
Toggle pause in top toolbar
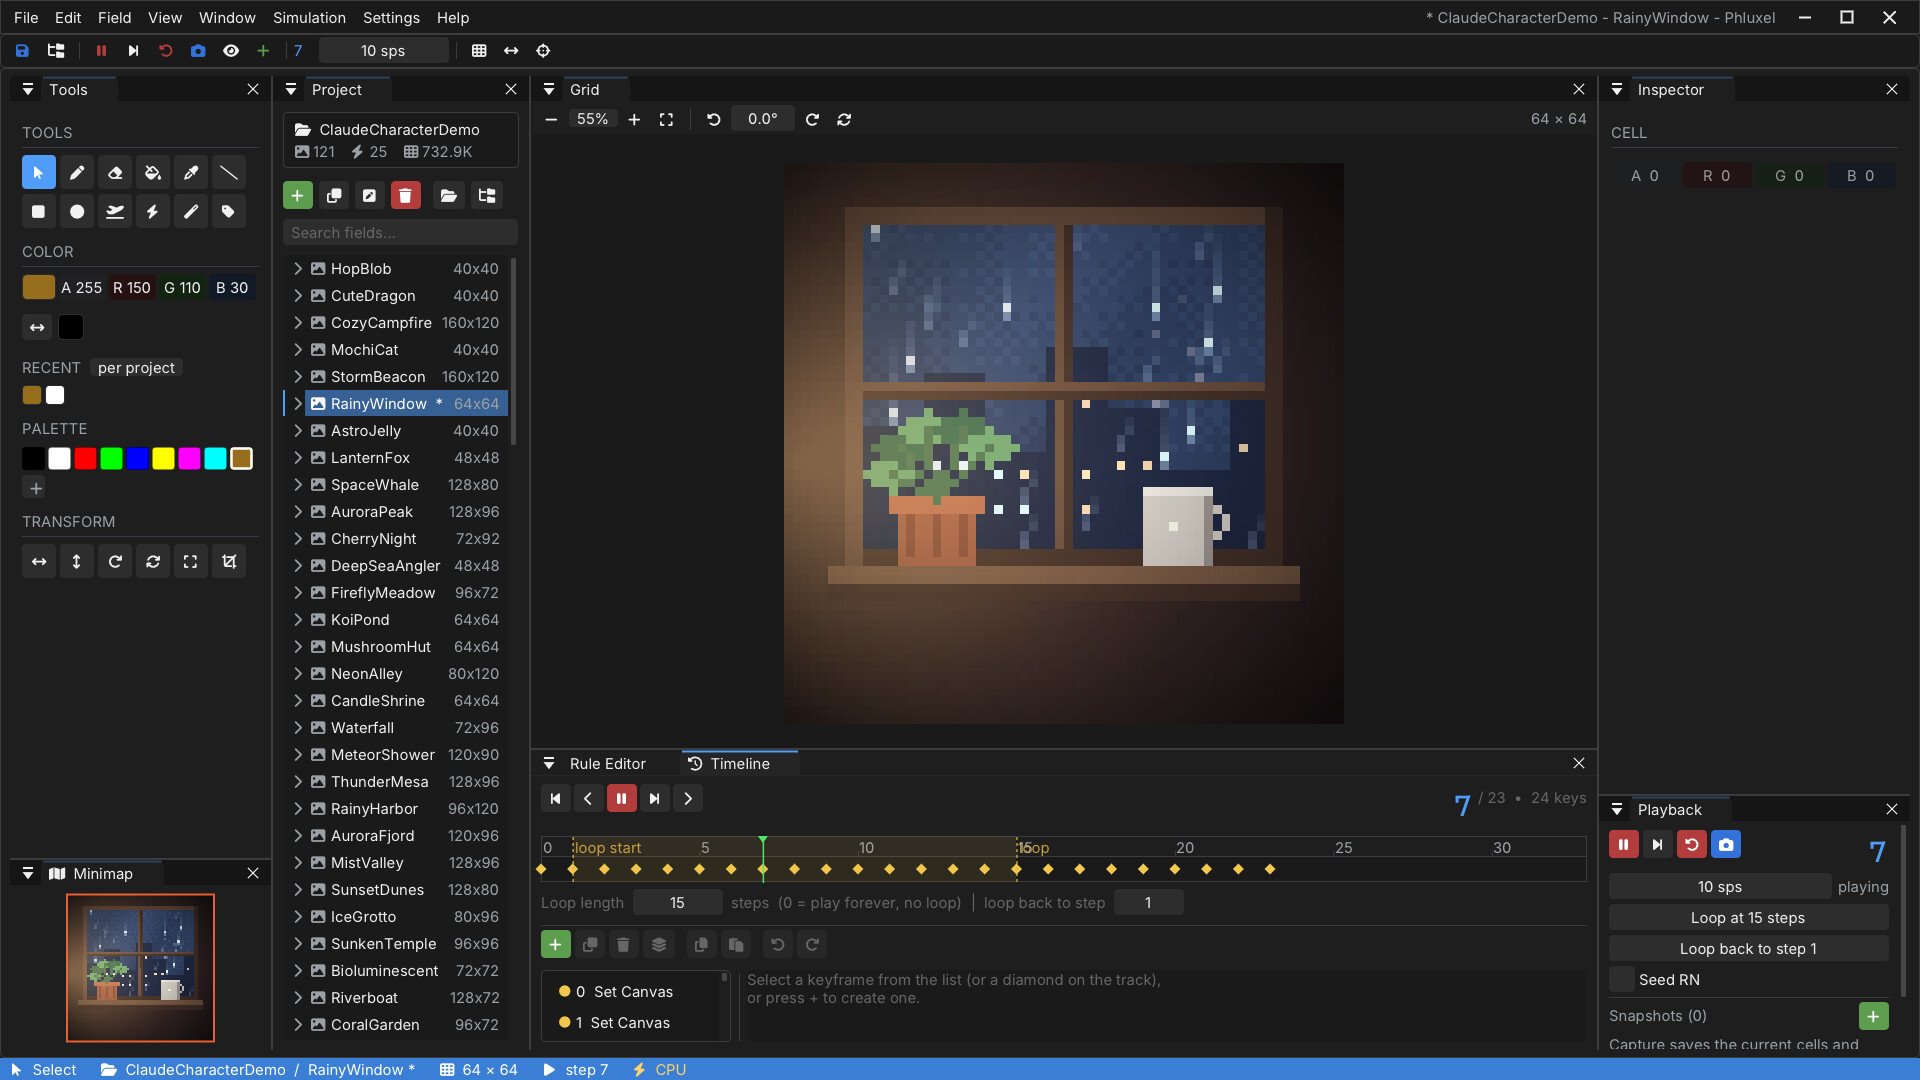coord(101,51)
